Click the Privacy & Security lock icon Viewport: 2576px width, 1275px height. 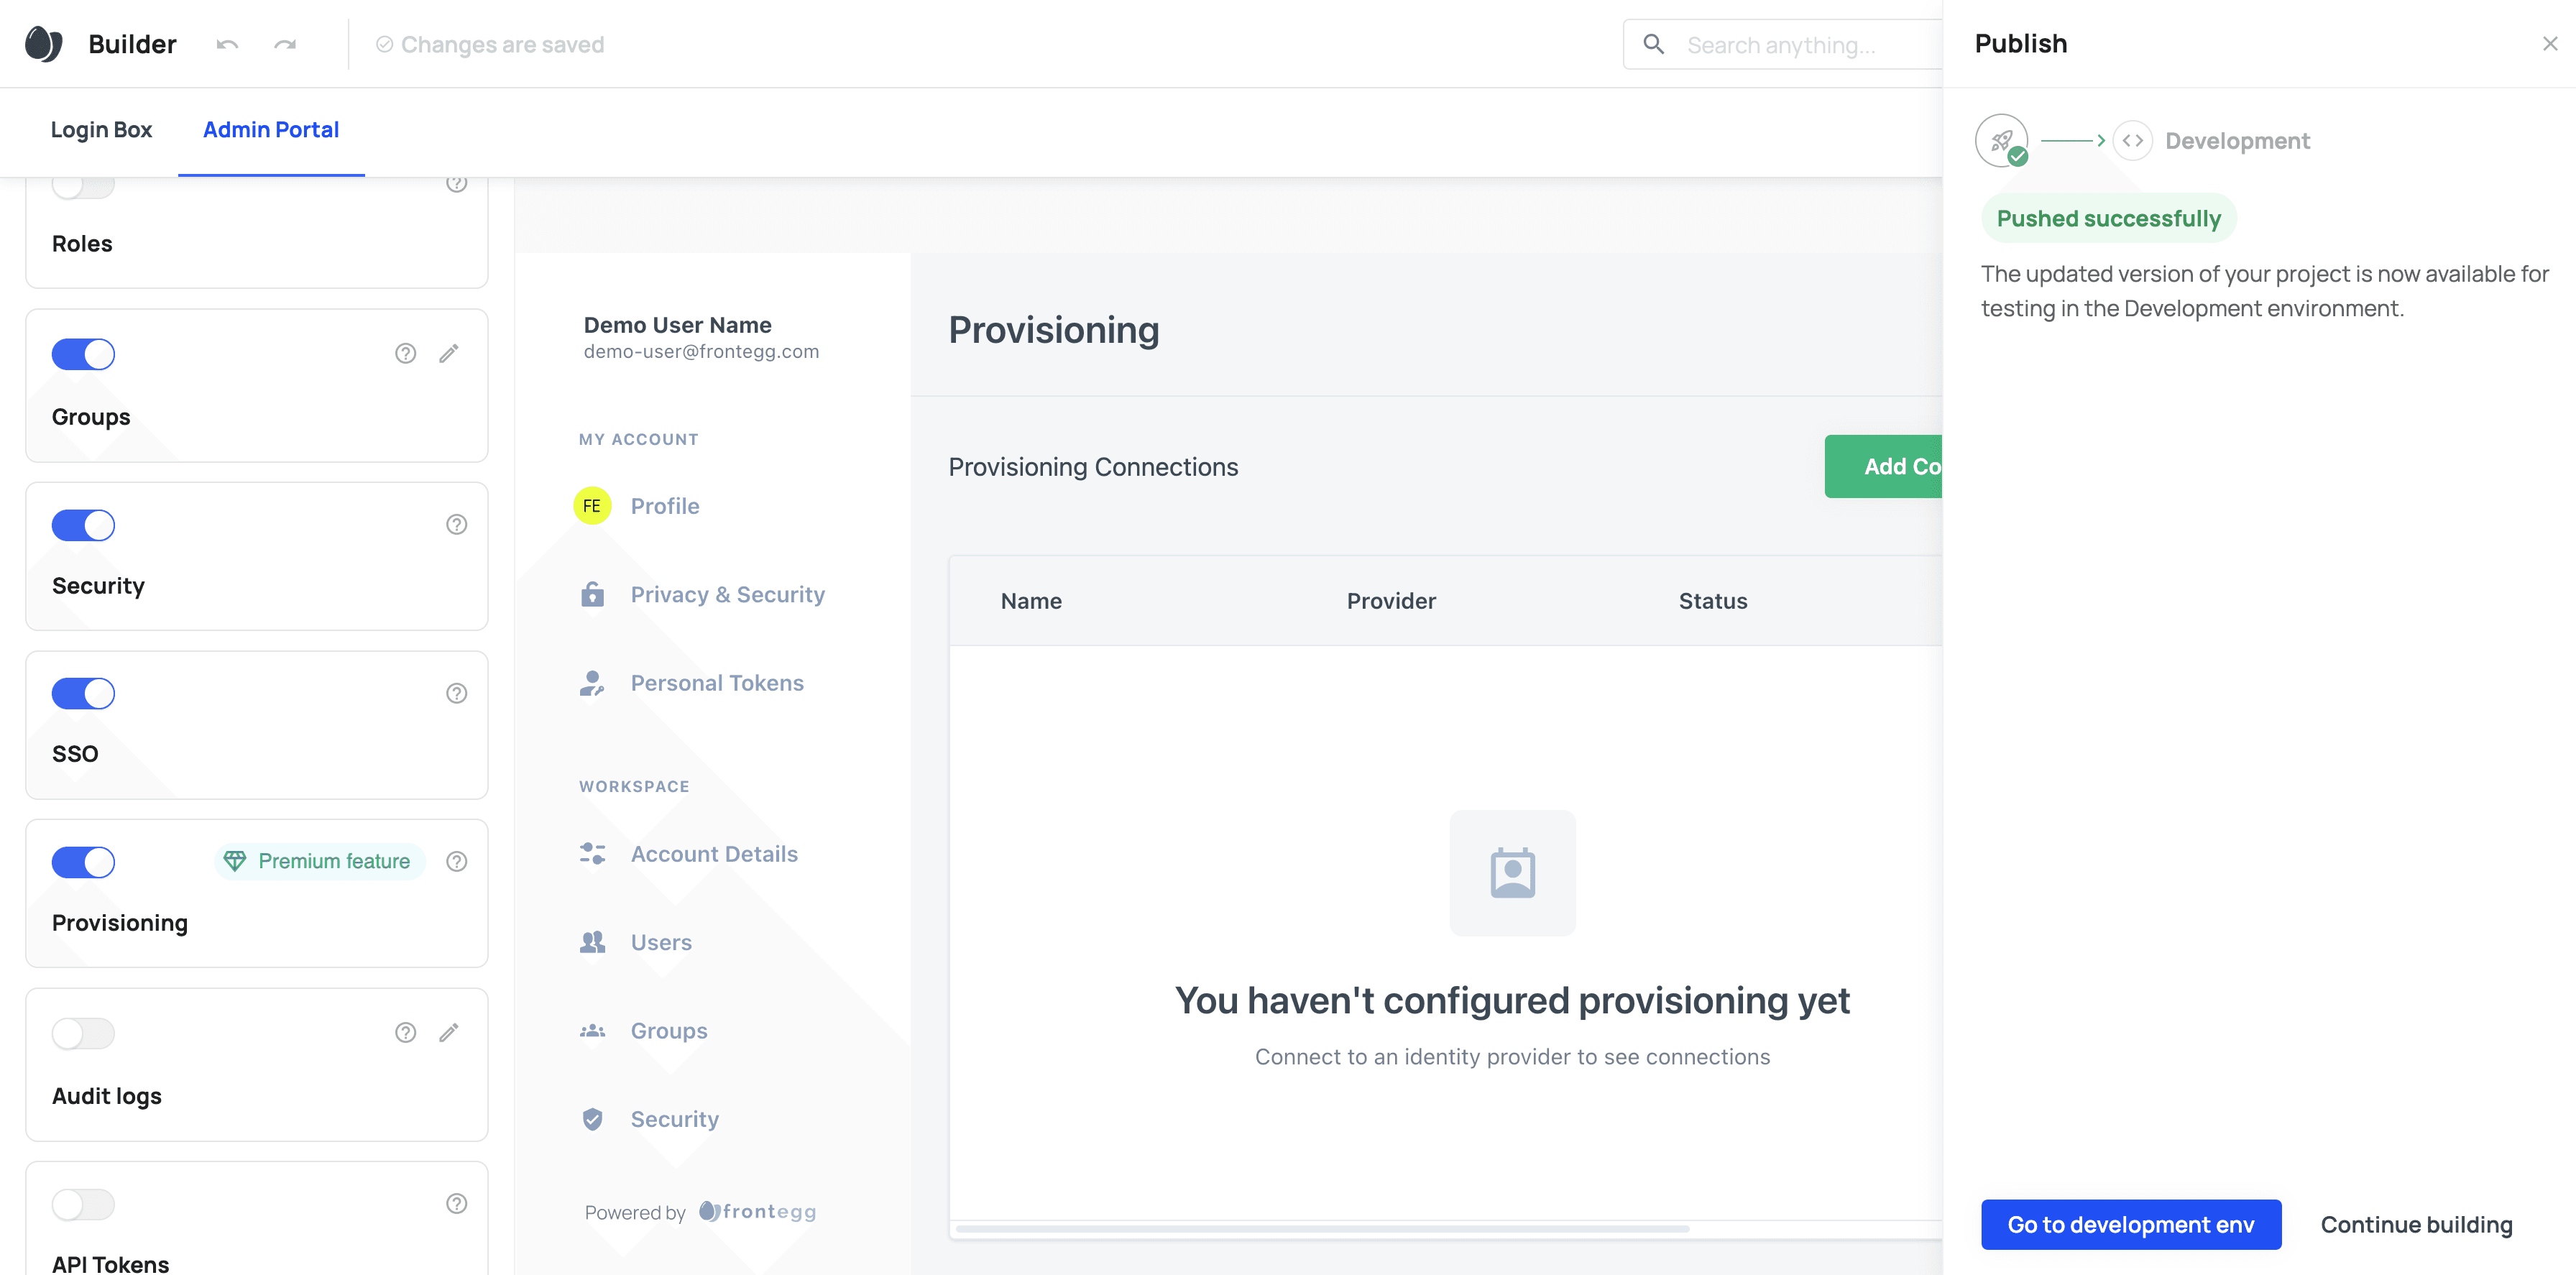tap(592, 594)
